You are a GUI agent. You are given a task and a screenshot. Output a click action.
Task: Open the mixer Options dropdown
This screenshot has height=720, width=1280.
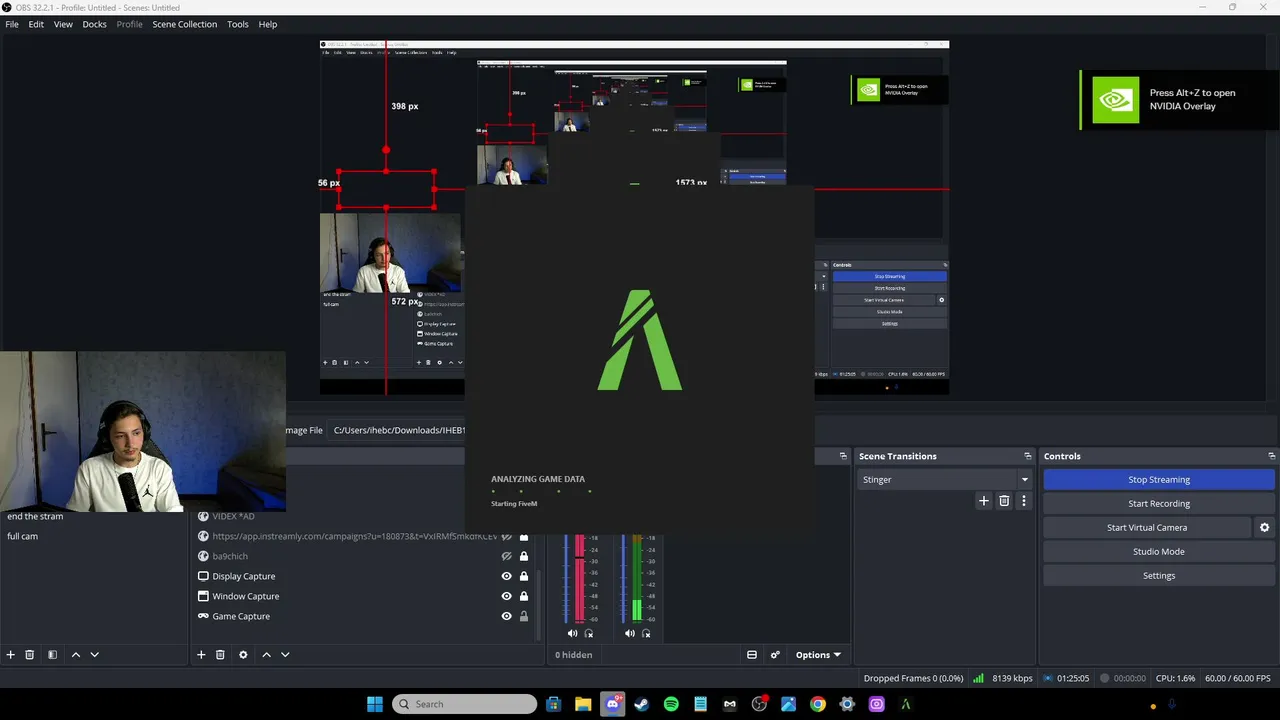pos(818,655)
